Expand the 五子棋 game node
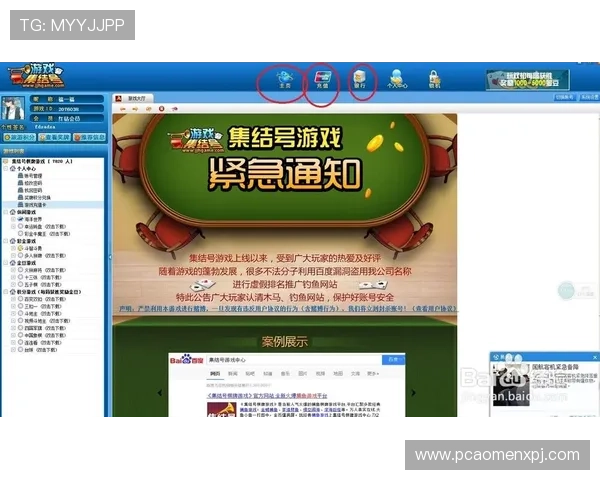This screenshot has width=600, height=480. coord(13,285)
